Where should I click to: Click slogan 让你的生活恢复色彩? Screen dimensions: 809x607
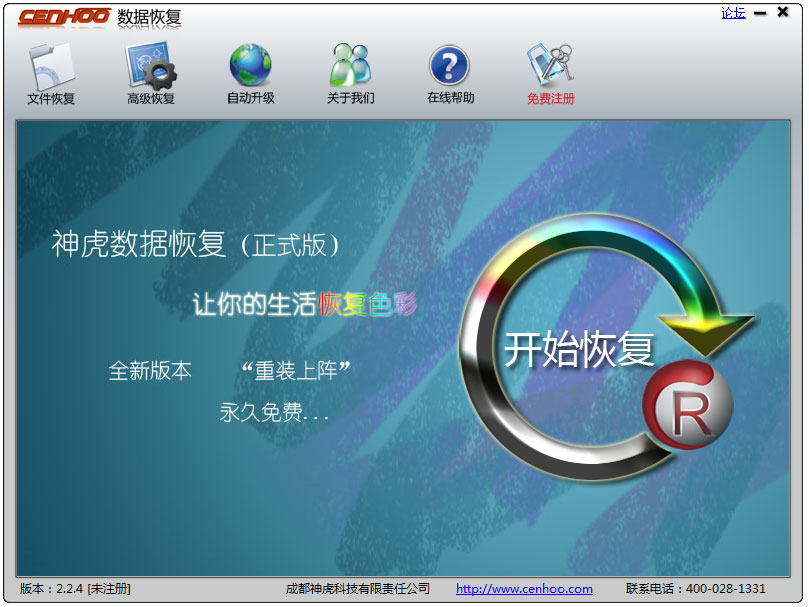(x=304, y=304)
